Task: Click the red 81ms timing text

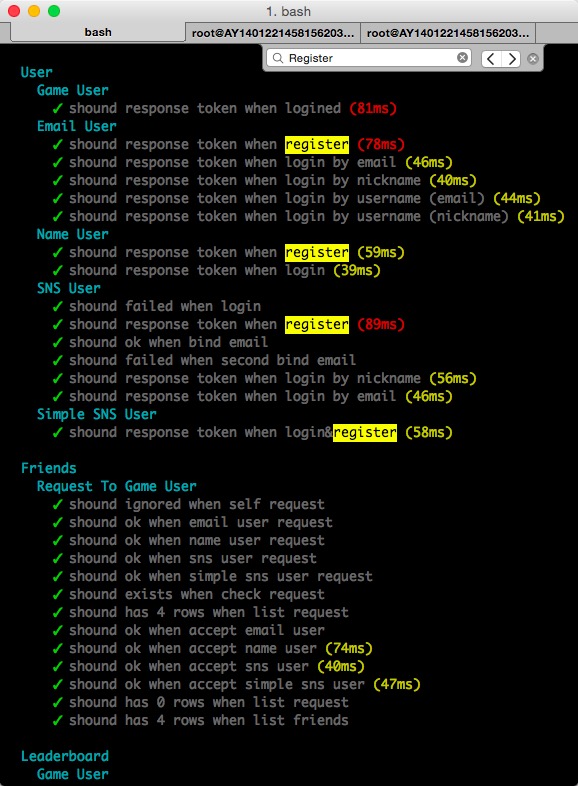Action: click(x=373, y=108)
